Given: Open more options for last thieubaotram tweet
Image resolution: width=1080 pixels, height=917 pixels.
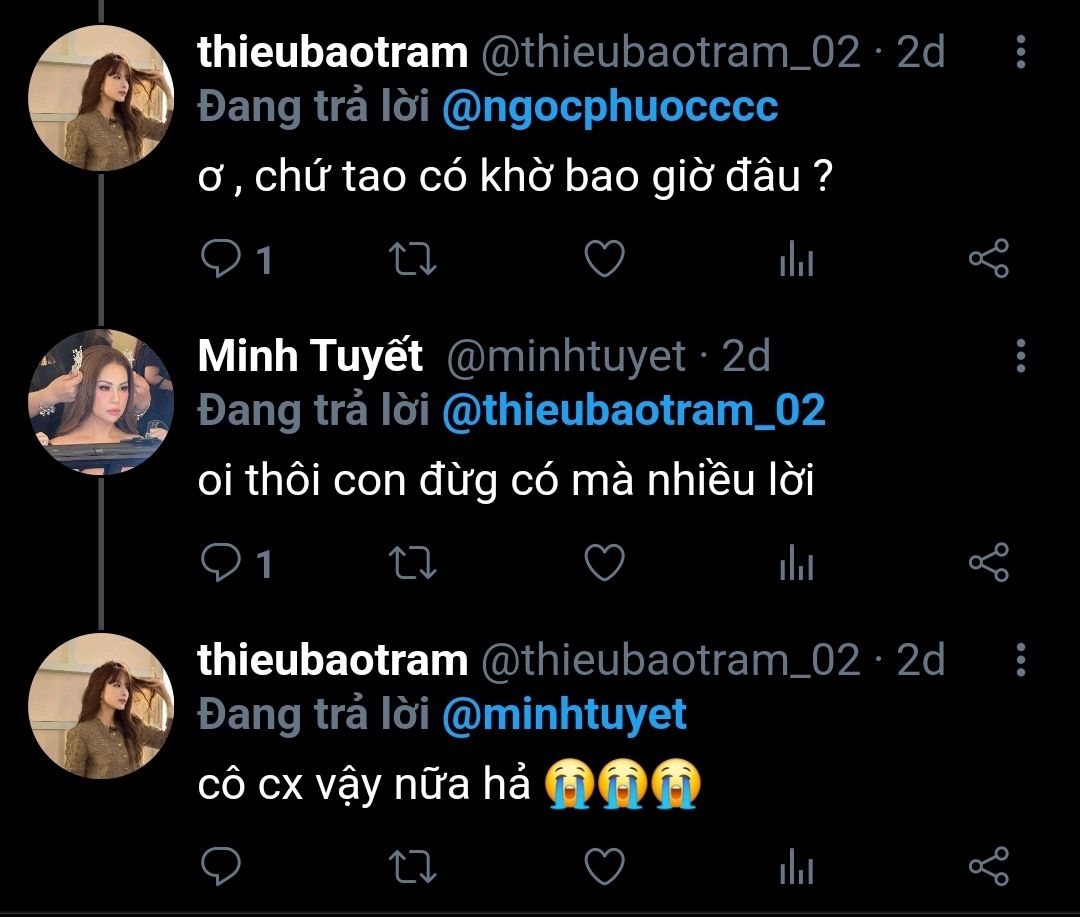Looking at the screenshot, I should tap(1020, 659).
